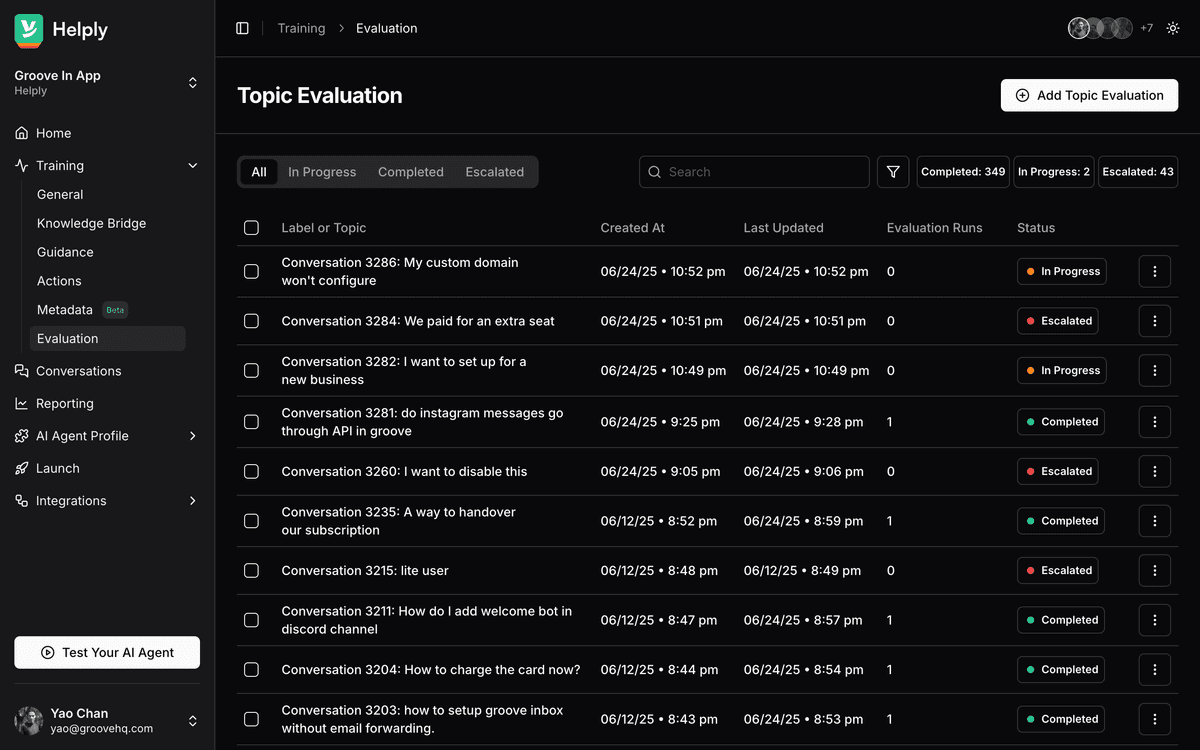Click the Training breadcrumb link
1200x750 pixels.
pyautogui.click(x=301, y=28)
